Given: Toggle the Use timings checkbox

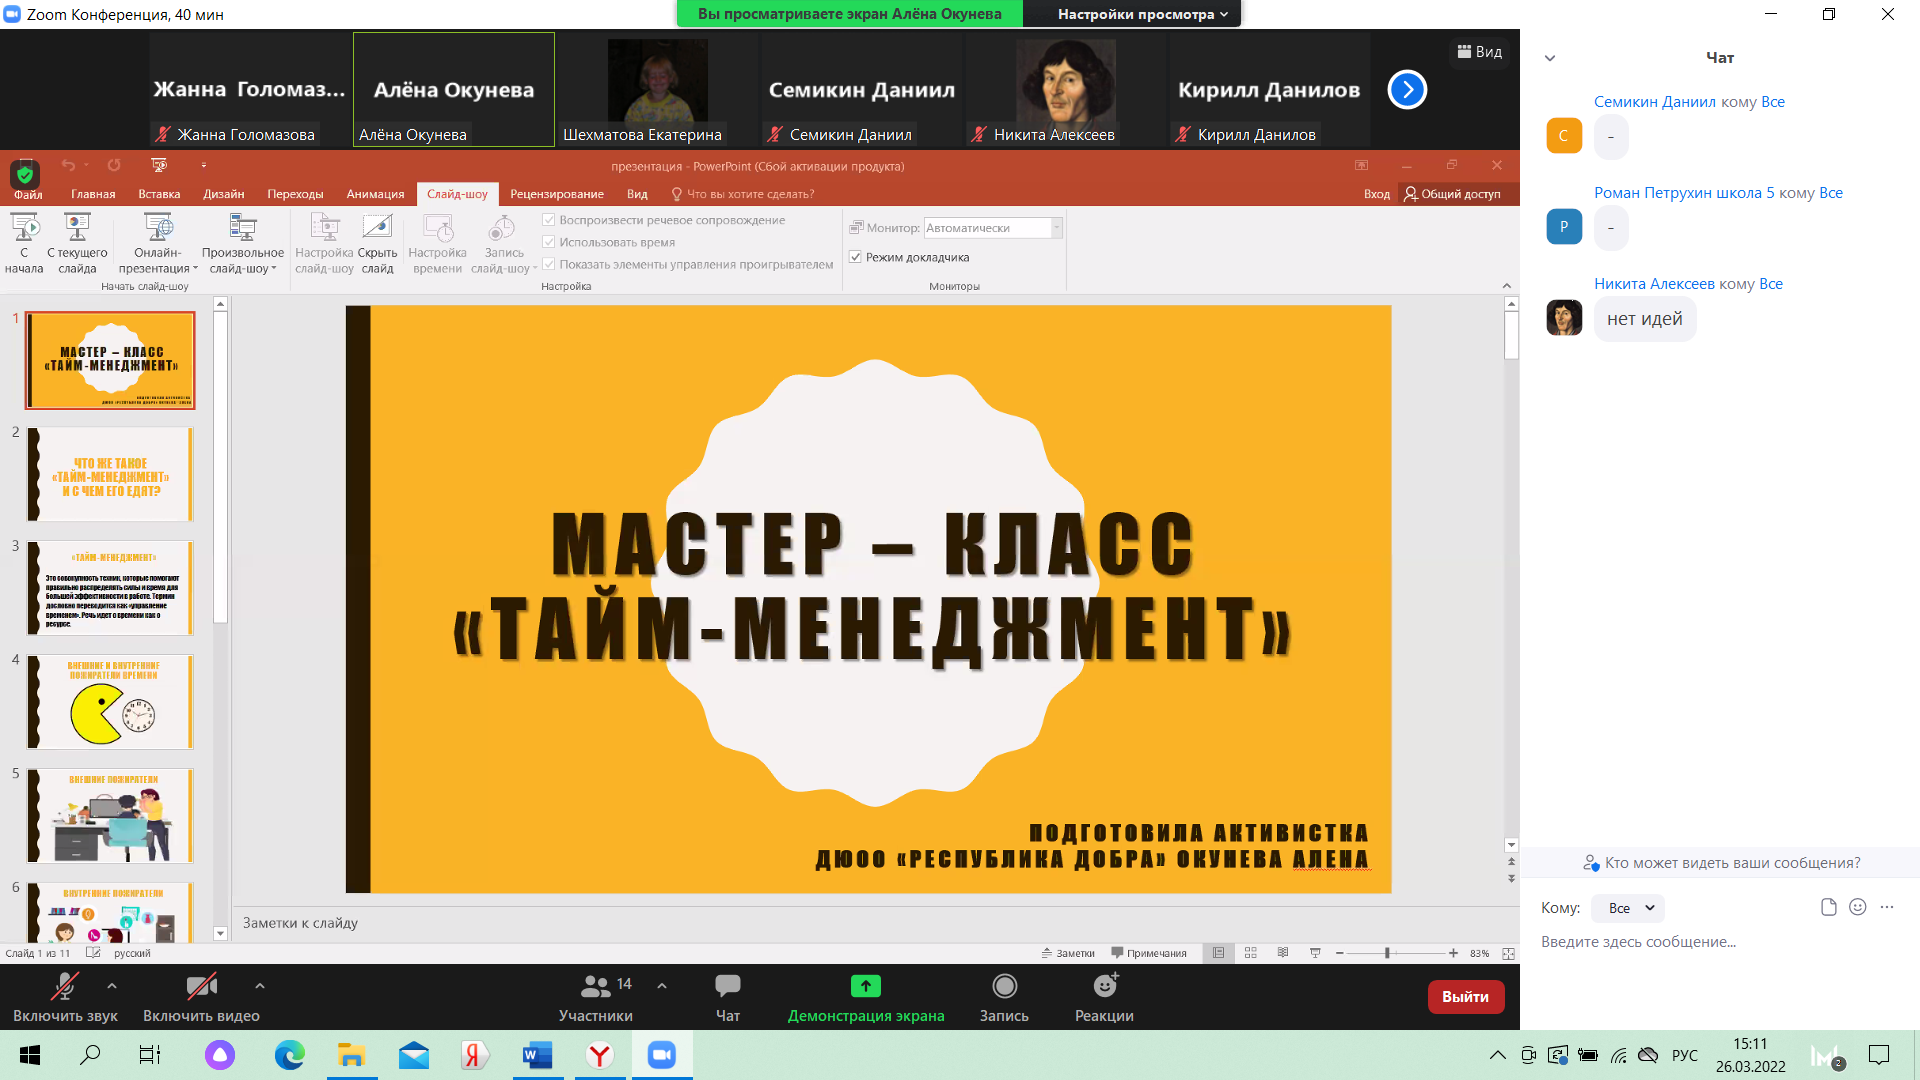Looking at the screenshot, I should [549, 242].
